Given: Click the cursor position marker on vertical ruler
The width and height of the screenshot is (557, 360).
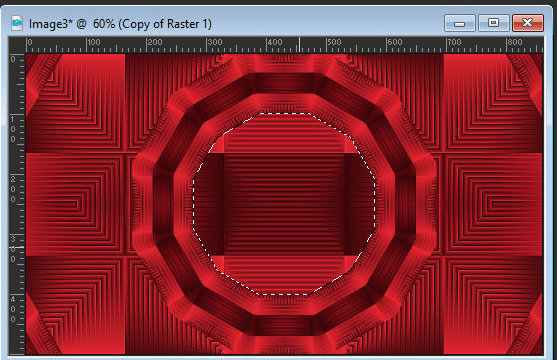Looking at the screenshot, I should [x=17, y=247].
